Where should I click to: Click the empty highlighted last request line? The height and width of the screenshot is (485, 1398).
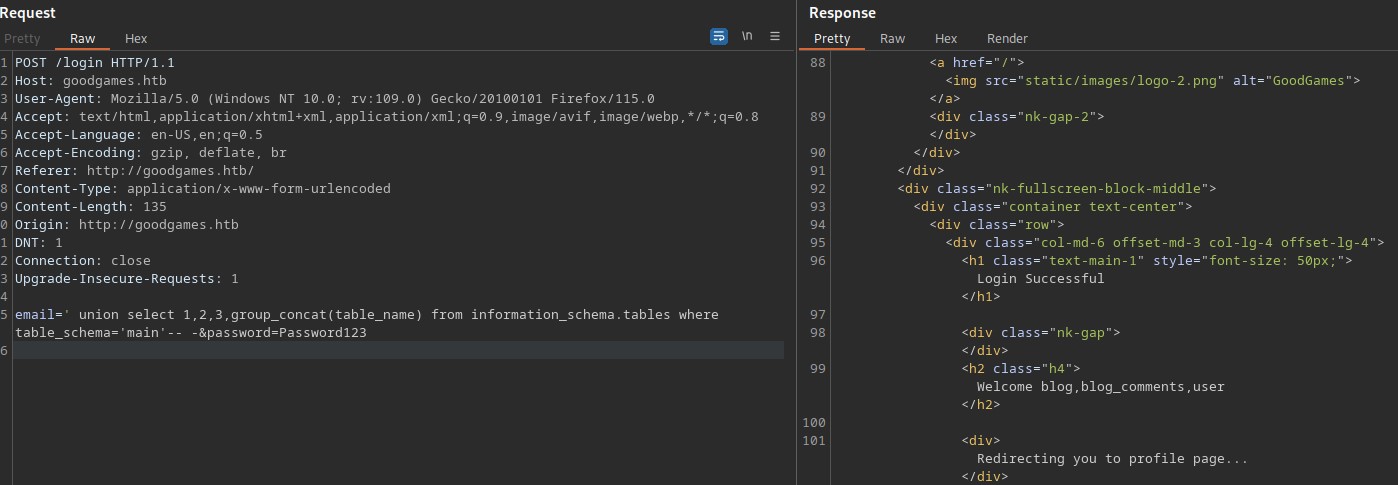tap(399, 350)
